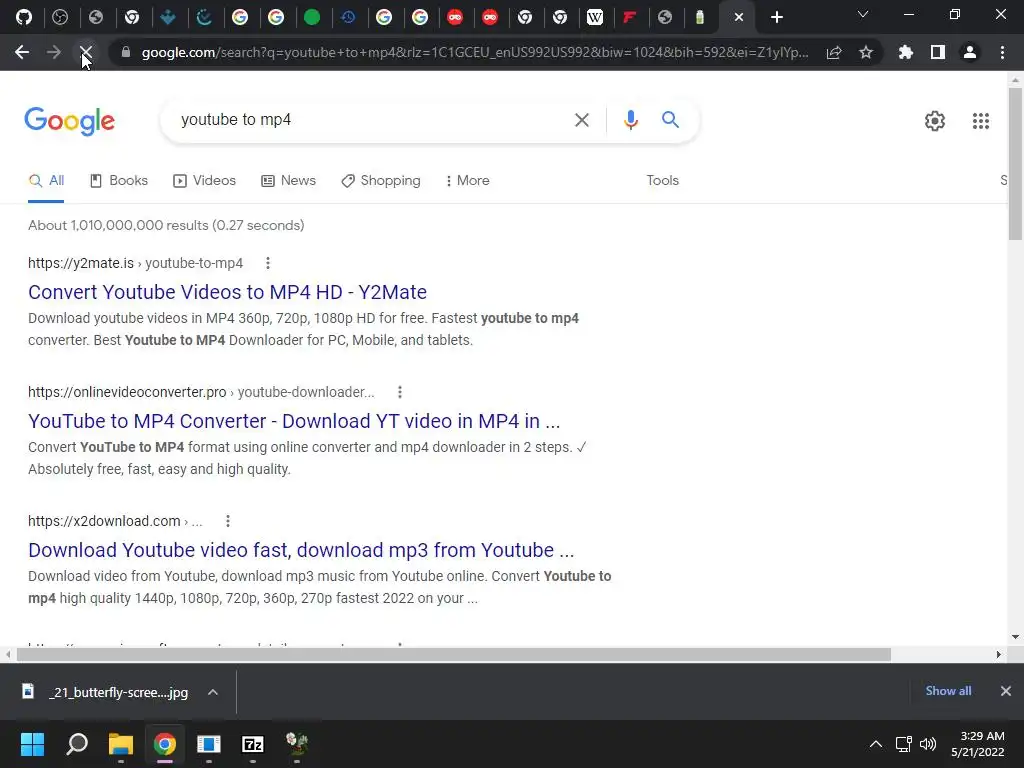Click the https://onlinevideoconverter.pro URL text
Viewport: 1024px width, 768px height.
pos(127,392)
